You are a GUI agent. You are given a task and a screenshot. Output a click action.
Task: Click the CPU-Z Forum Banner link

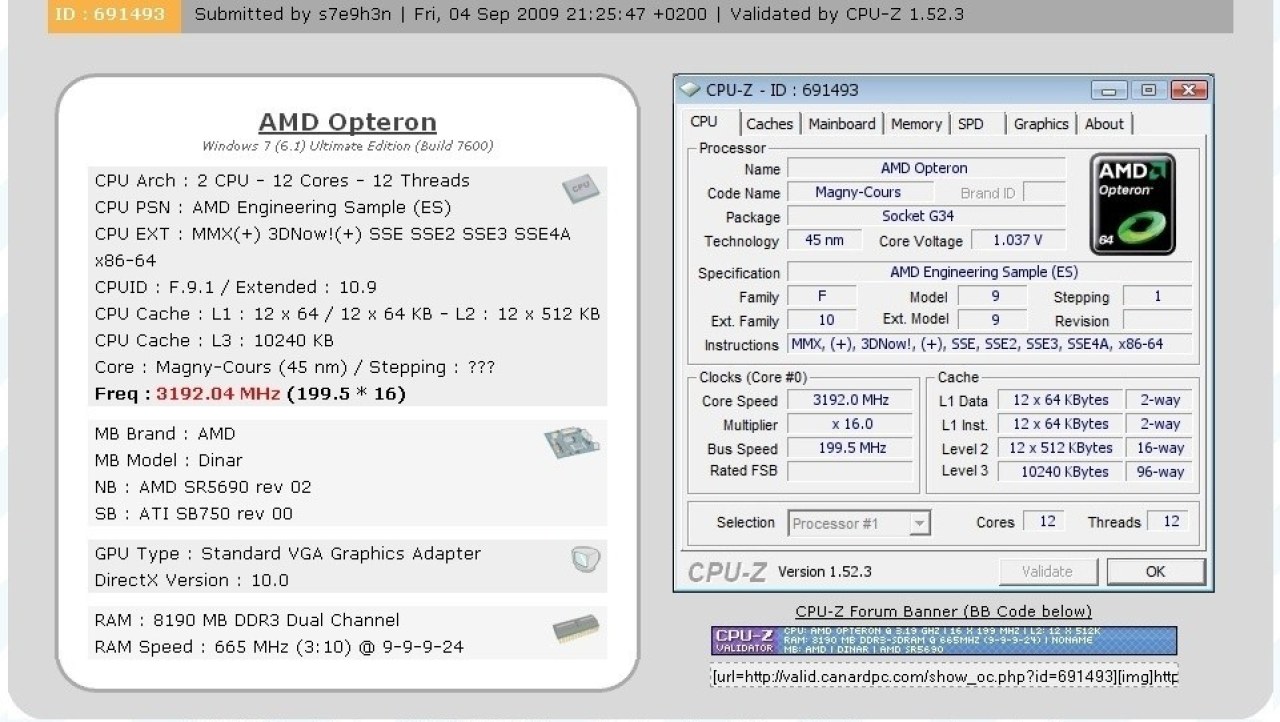(x=944, y=611)
